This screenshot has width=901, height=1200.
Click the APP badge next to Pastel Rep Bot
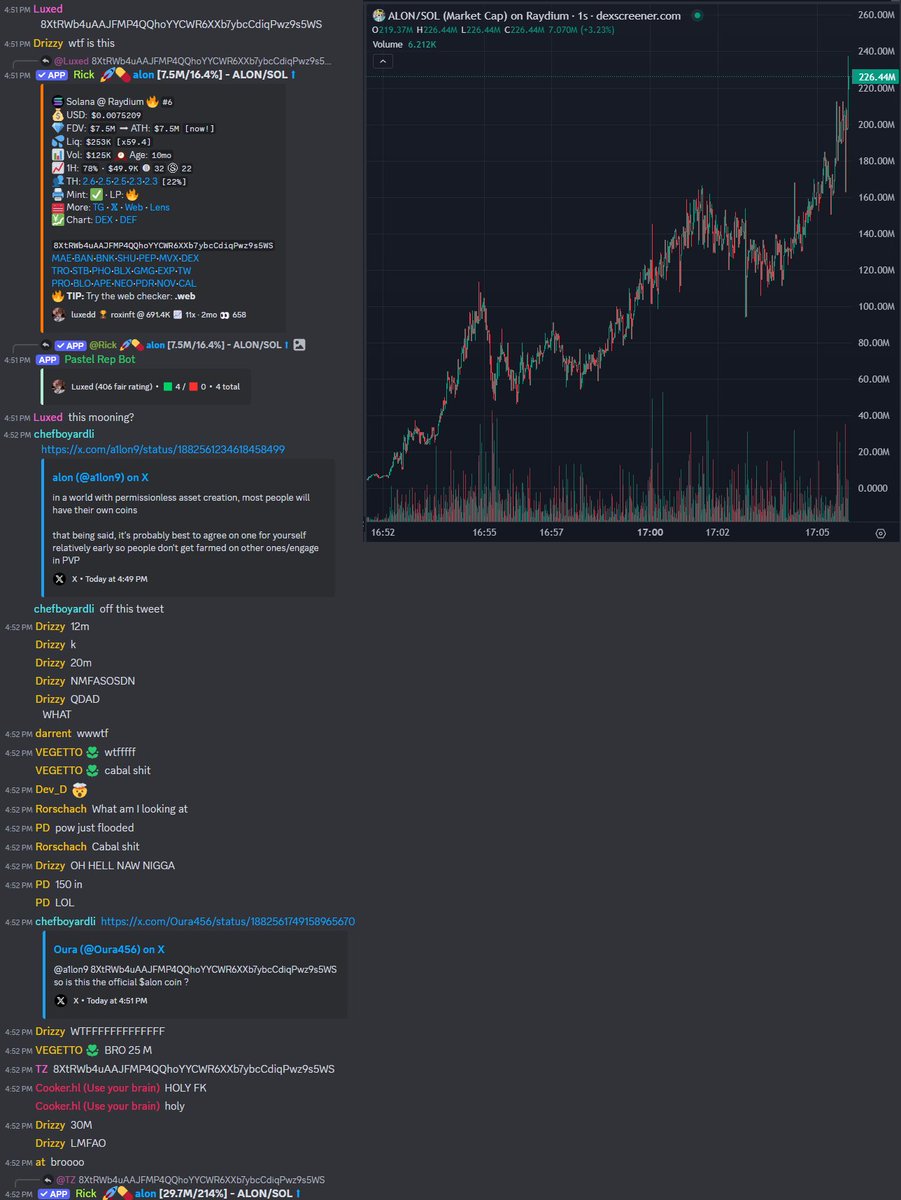[x=47, y=359]
